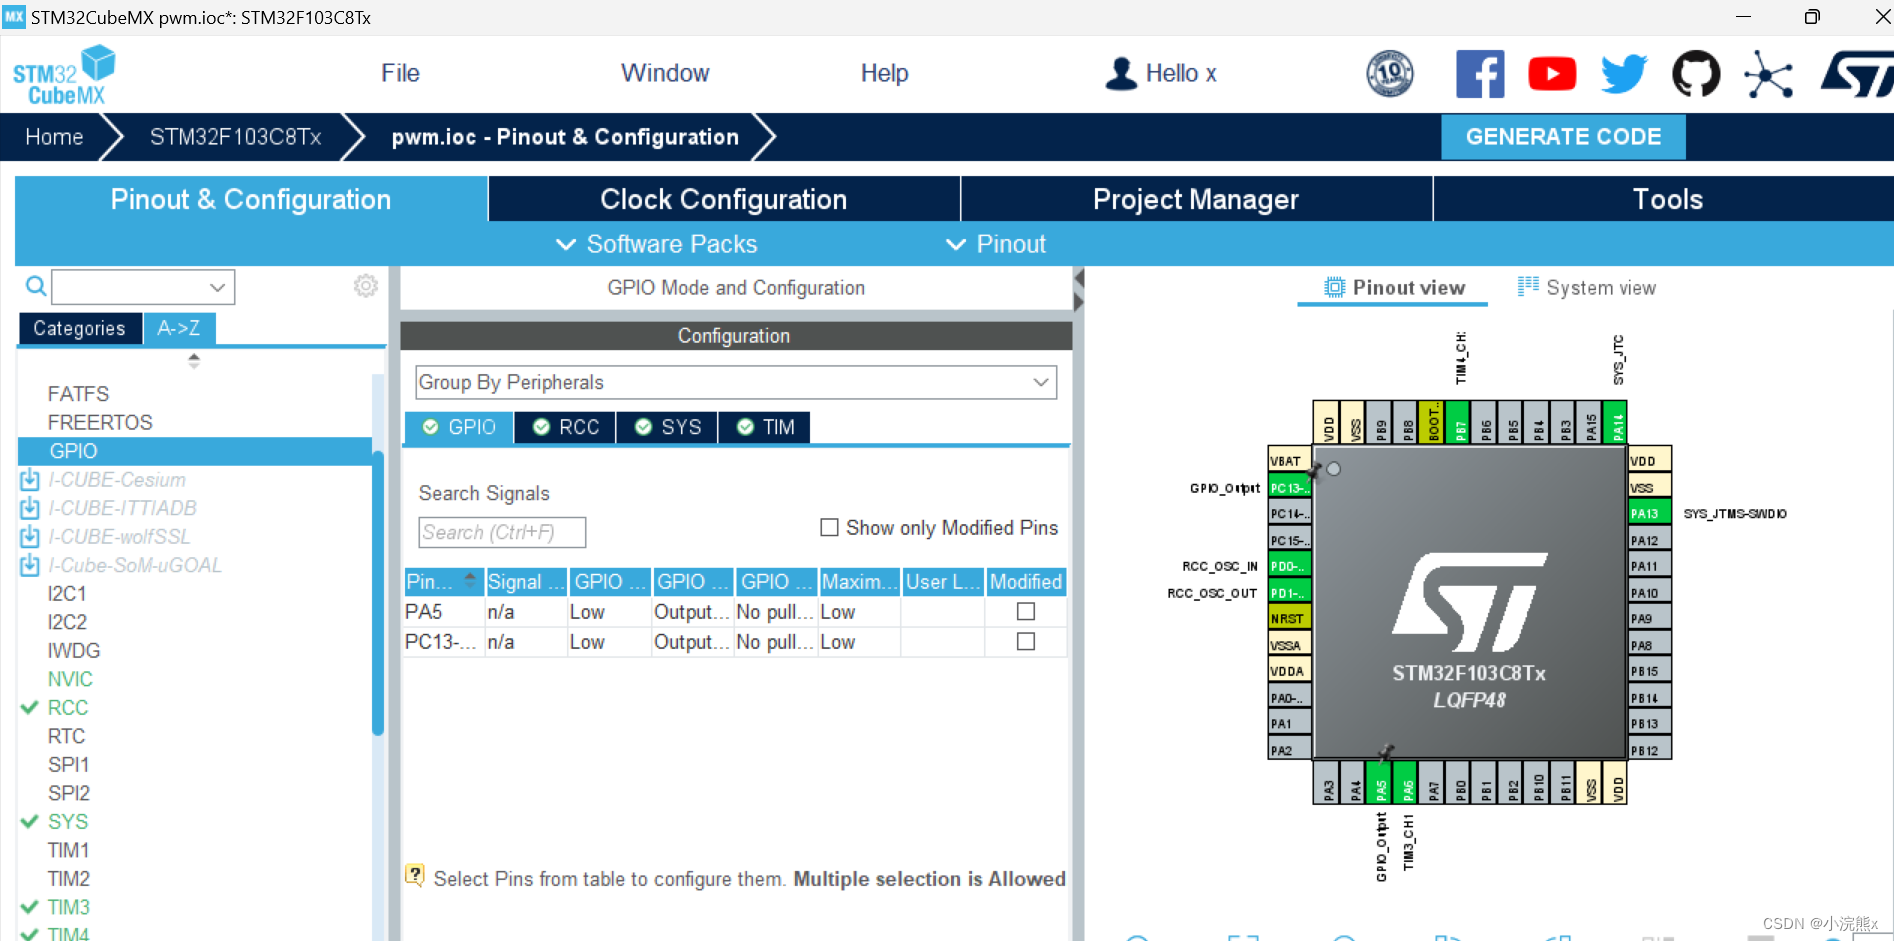Expand the Software Packs menu
The width and height of the screenshot is (1894, 941).
pos(656,244)
